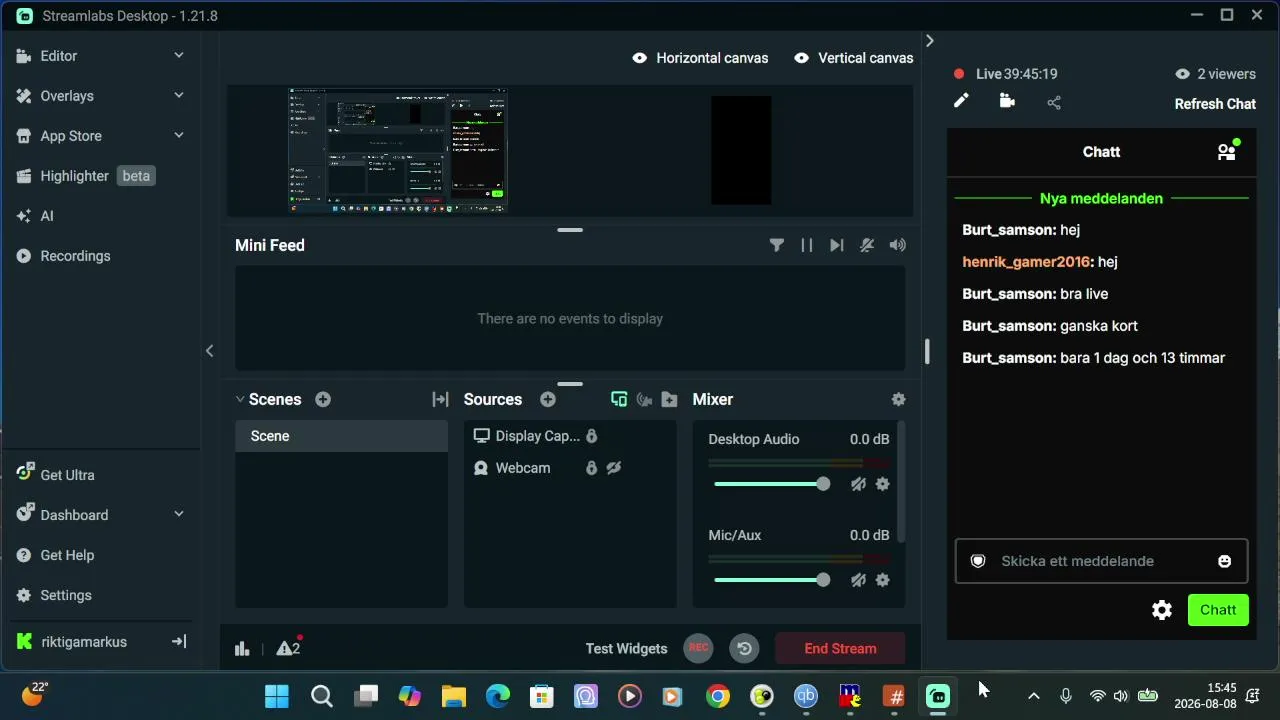
Task: Click the horizontal canvas preview thumbnail
Action: pyautogui.click(x=398, y=150)
